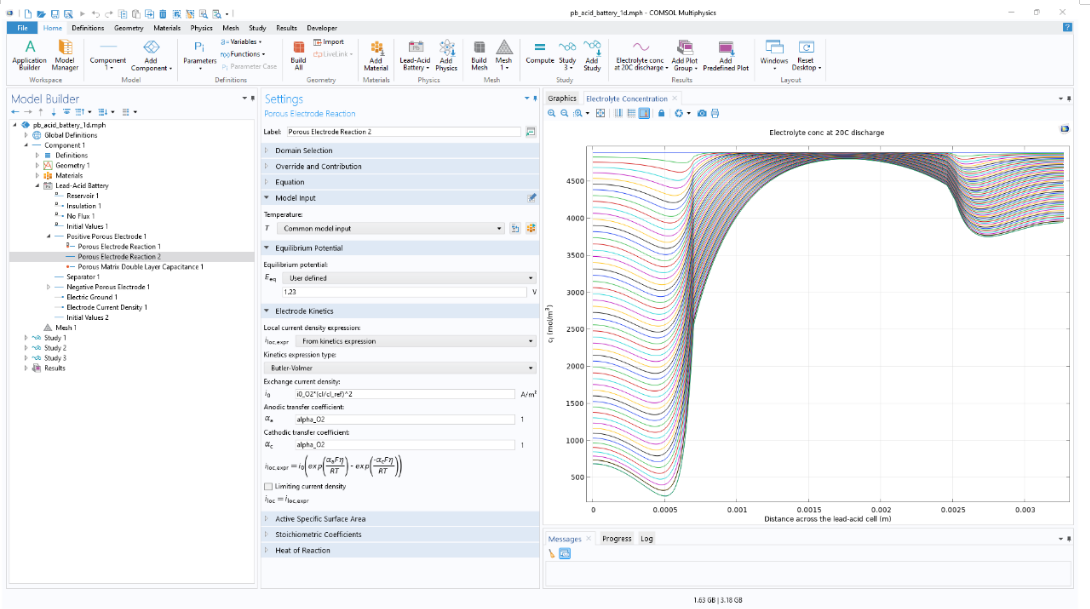Zoom out on the graphics plot

(564, 113)
